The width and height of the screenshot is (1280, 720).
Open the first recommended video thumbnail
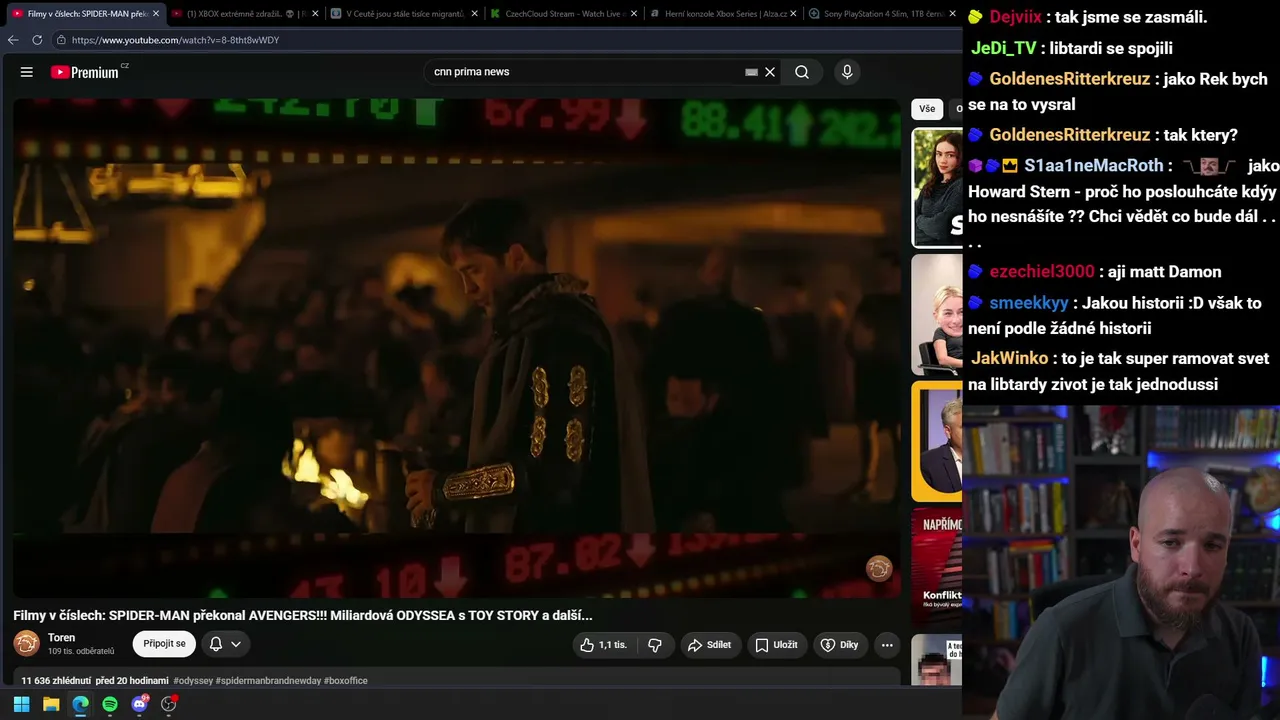point(937,187)
